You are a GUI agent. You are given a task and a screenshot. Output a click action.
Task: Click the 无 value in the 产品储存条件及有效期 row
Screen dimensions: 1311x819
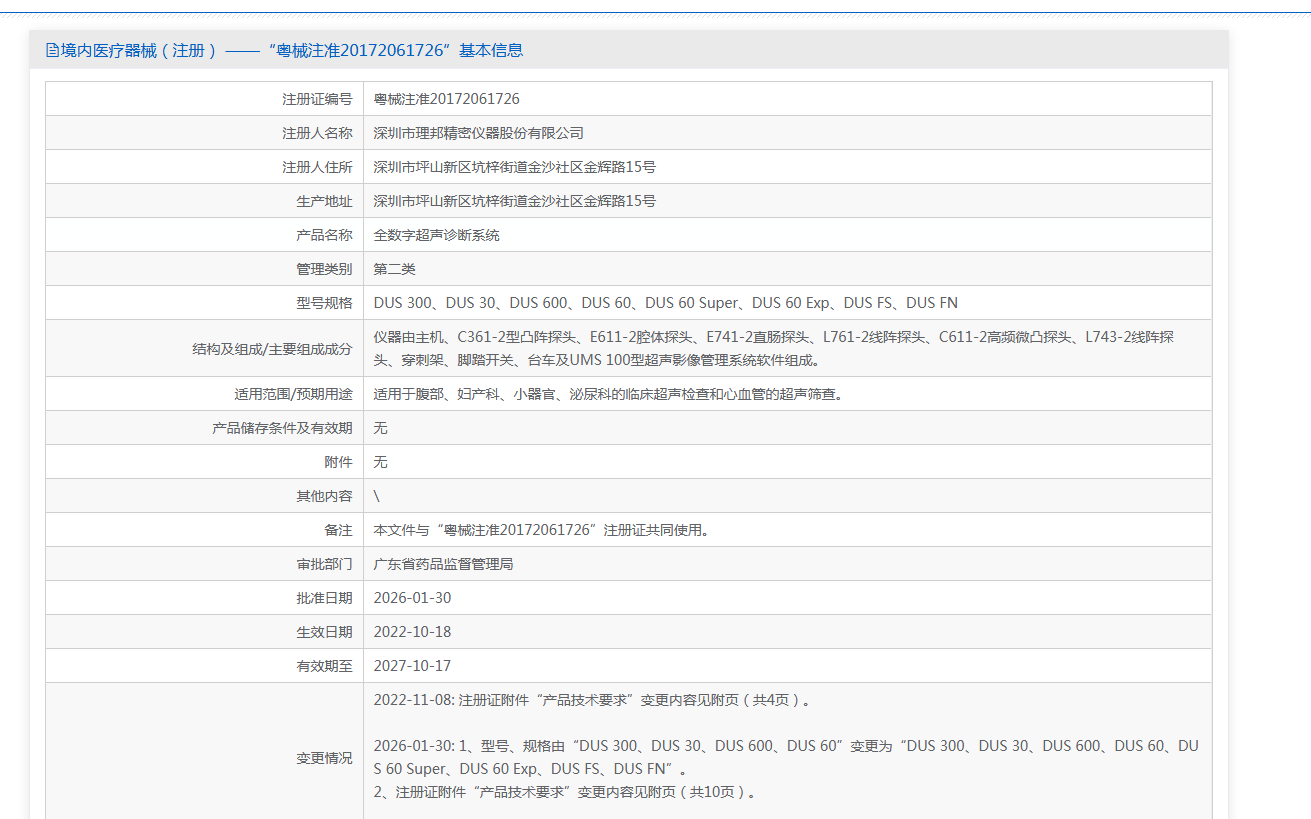(380, 428)
